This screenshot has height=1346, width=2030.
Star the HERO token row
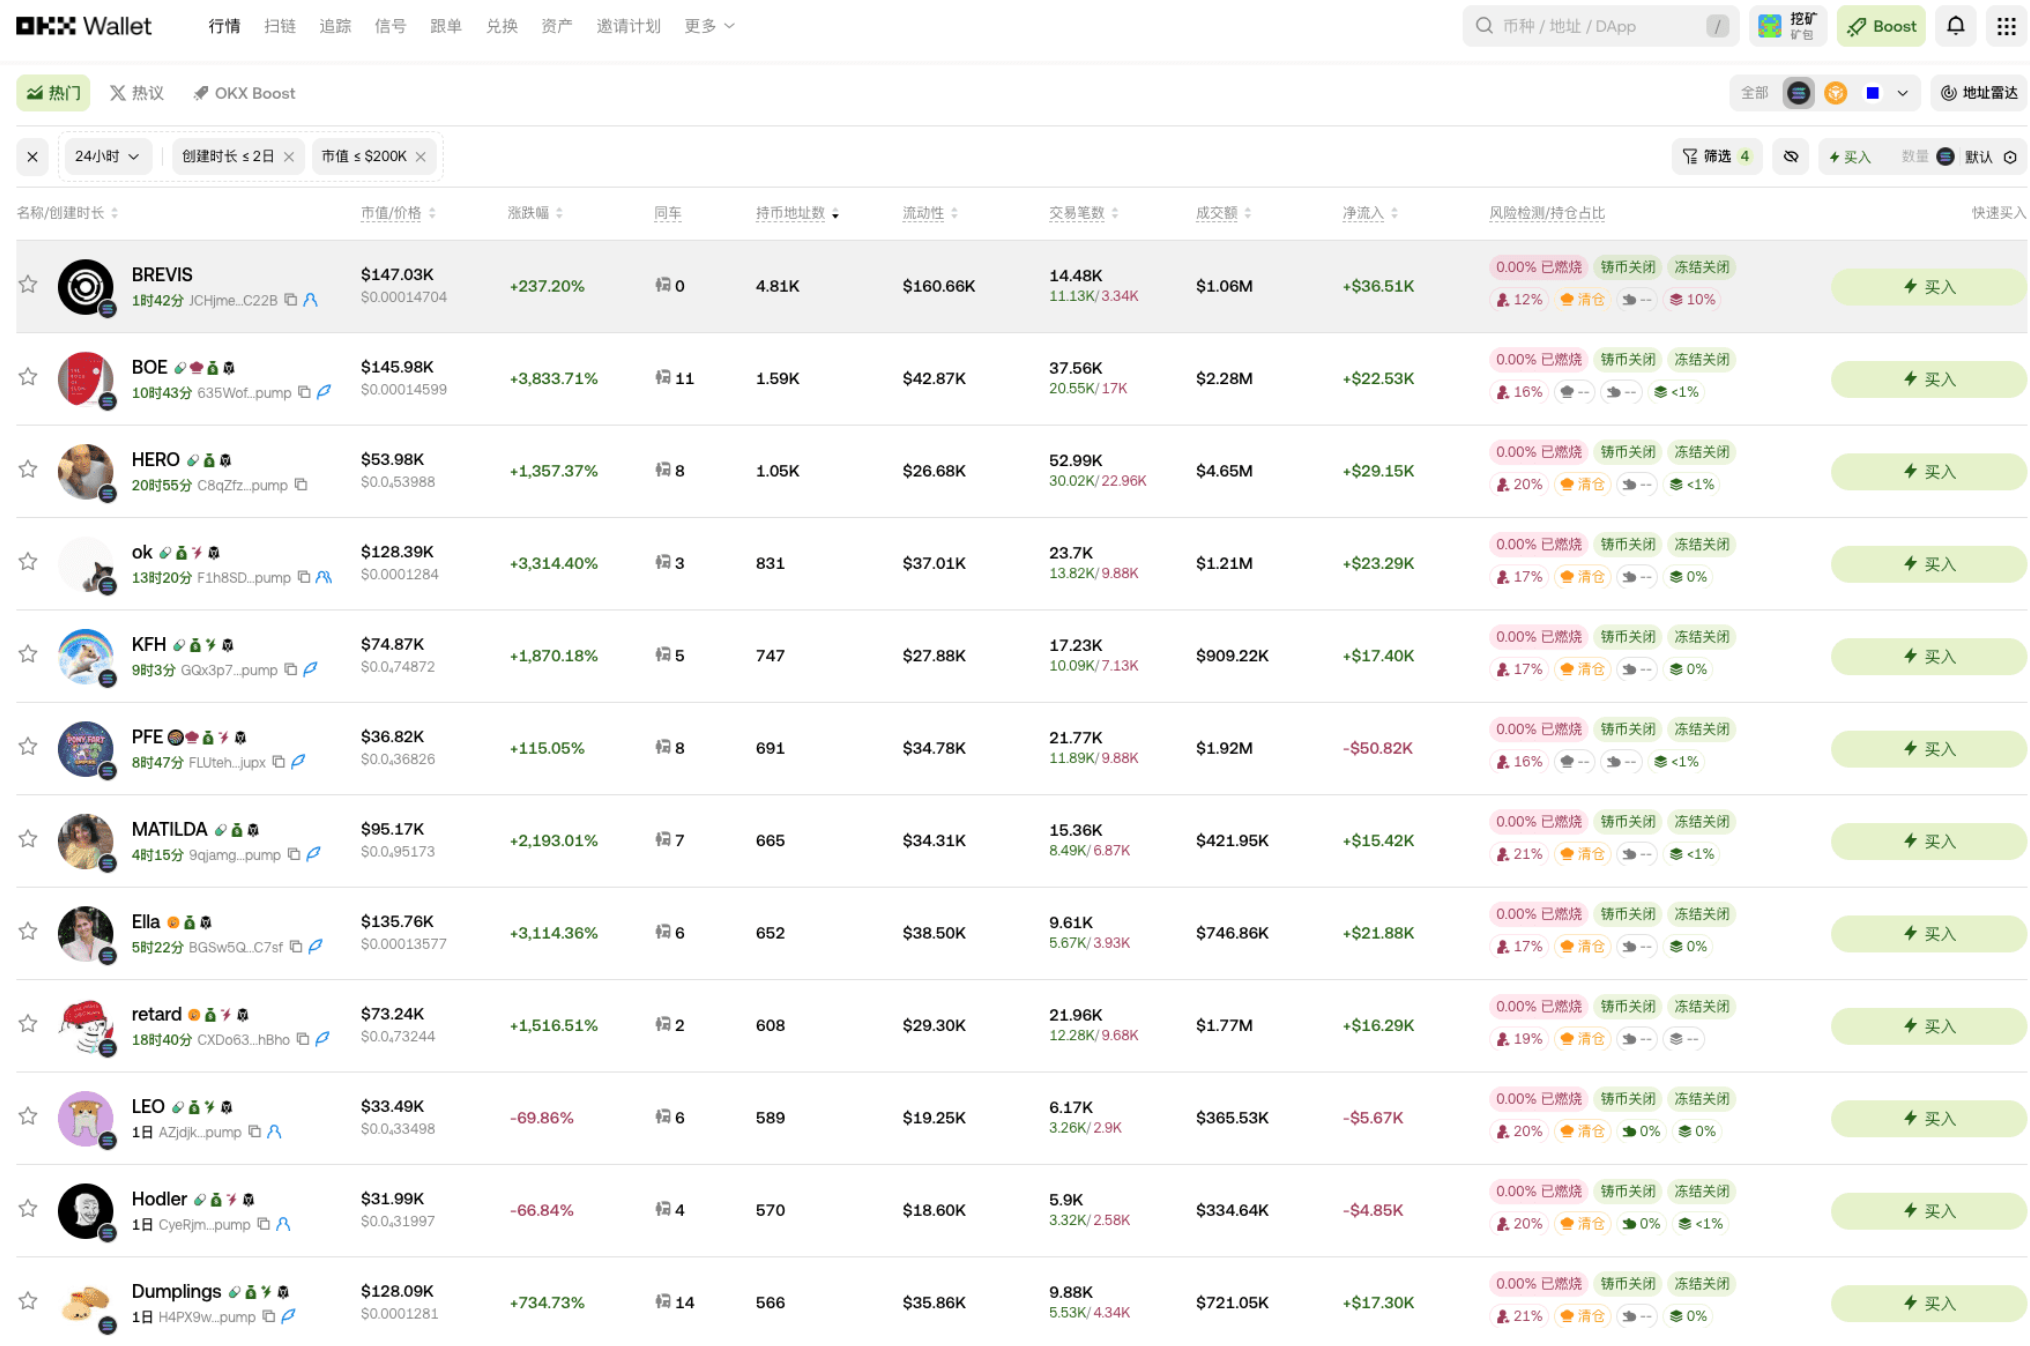pyautogui.click(x=28, y=470)
